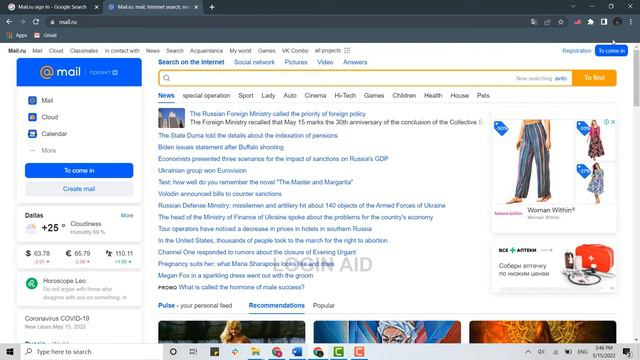Open Task View on the taskbar
Screen dimensions: 640x360
click(193, 351)
